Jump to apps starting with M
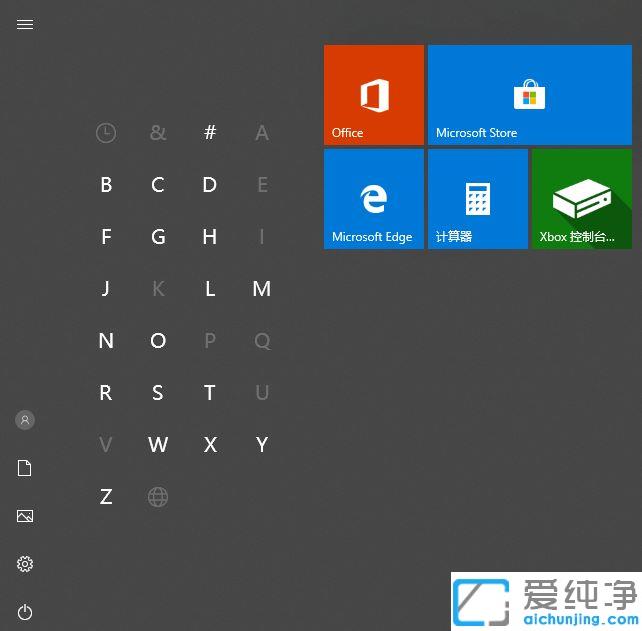The height and width of the screenshot is (631, 642). point(262,289)
